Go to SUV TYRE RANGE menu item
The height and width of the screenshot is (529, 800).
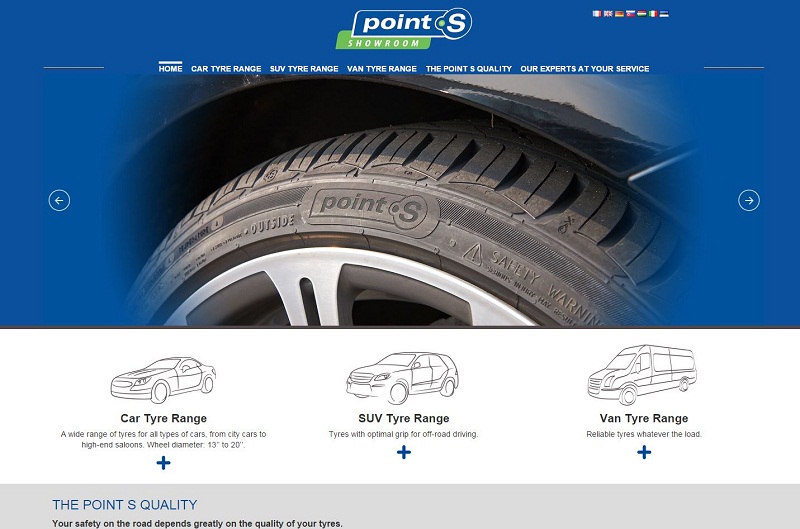304,68
